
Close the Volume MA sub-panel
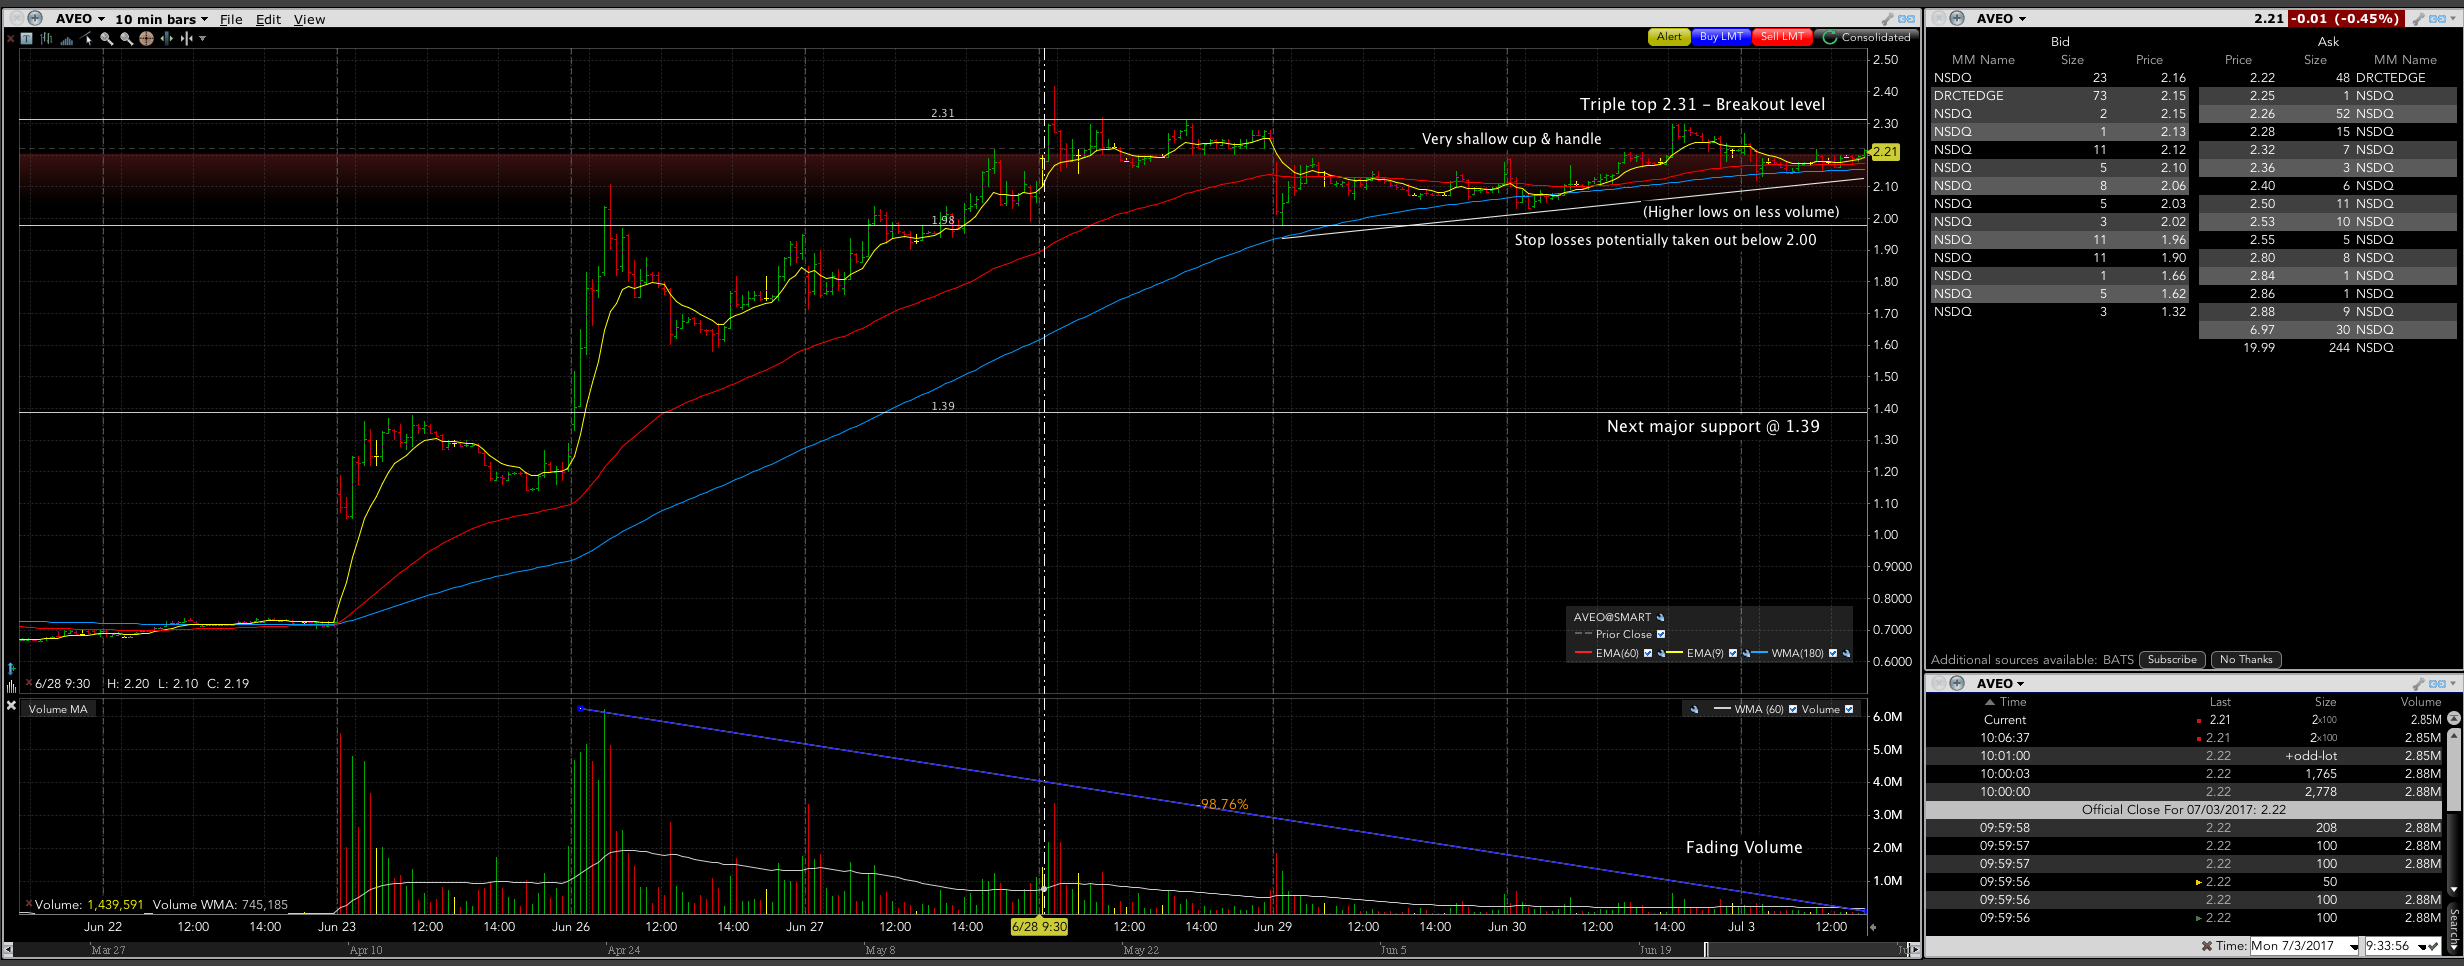12,706
